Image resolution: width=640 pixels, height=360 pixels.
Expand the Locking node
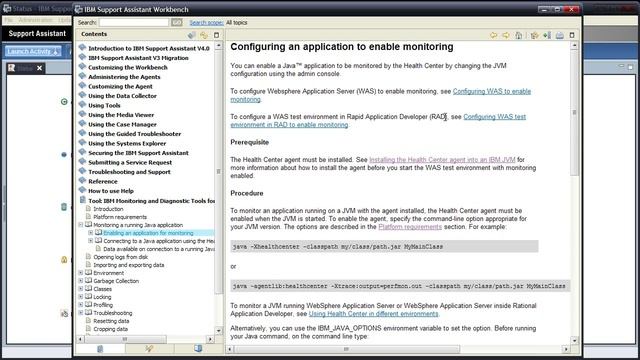pyautogui.click(x=81, y=297)
